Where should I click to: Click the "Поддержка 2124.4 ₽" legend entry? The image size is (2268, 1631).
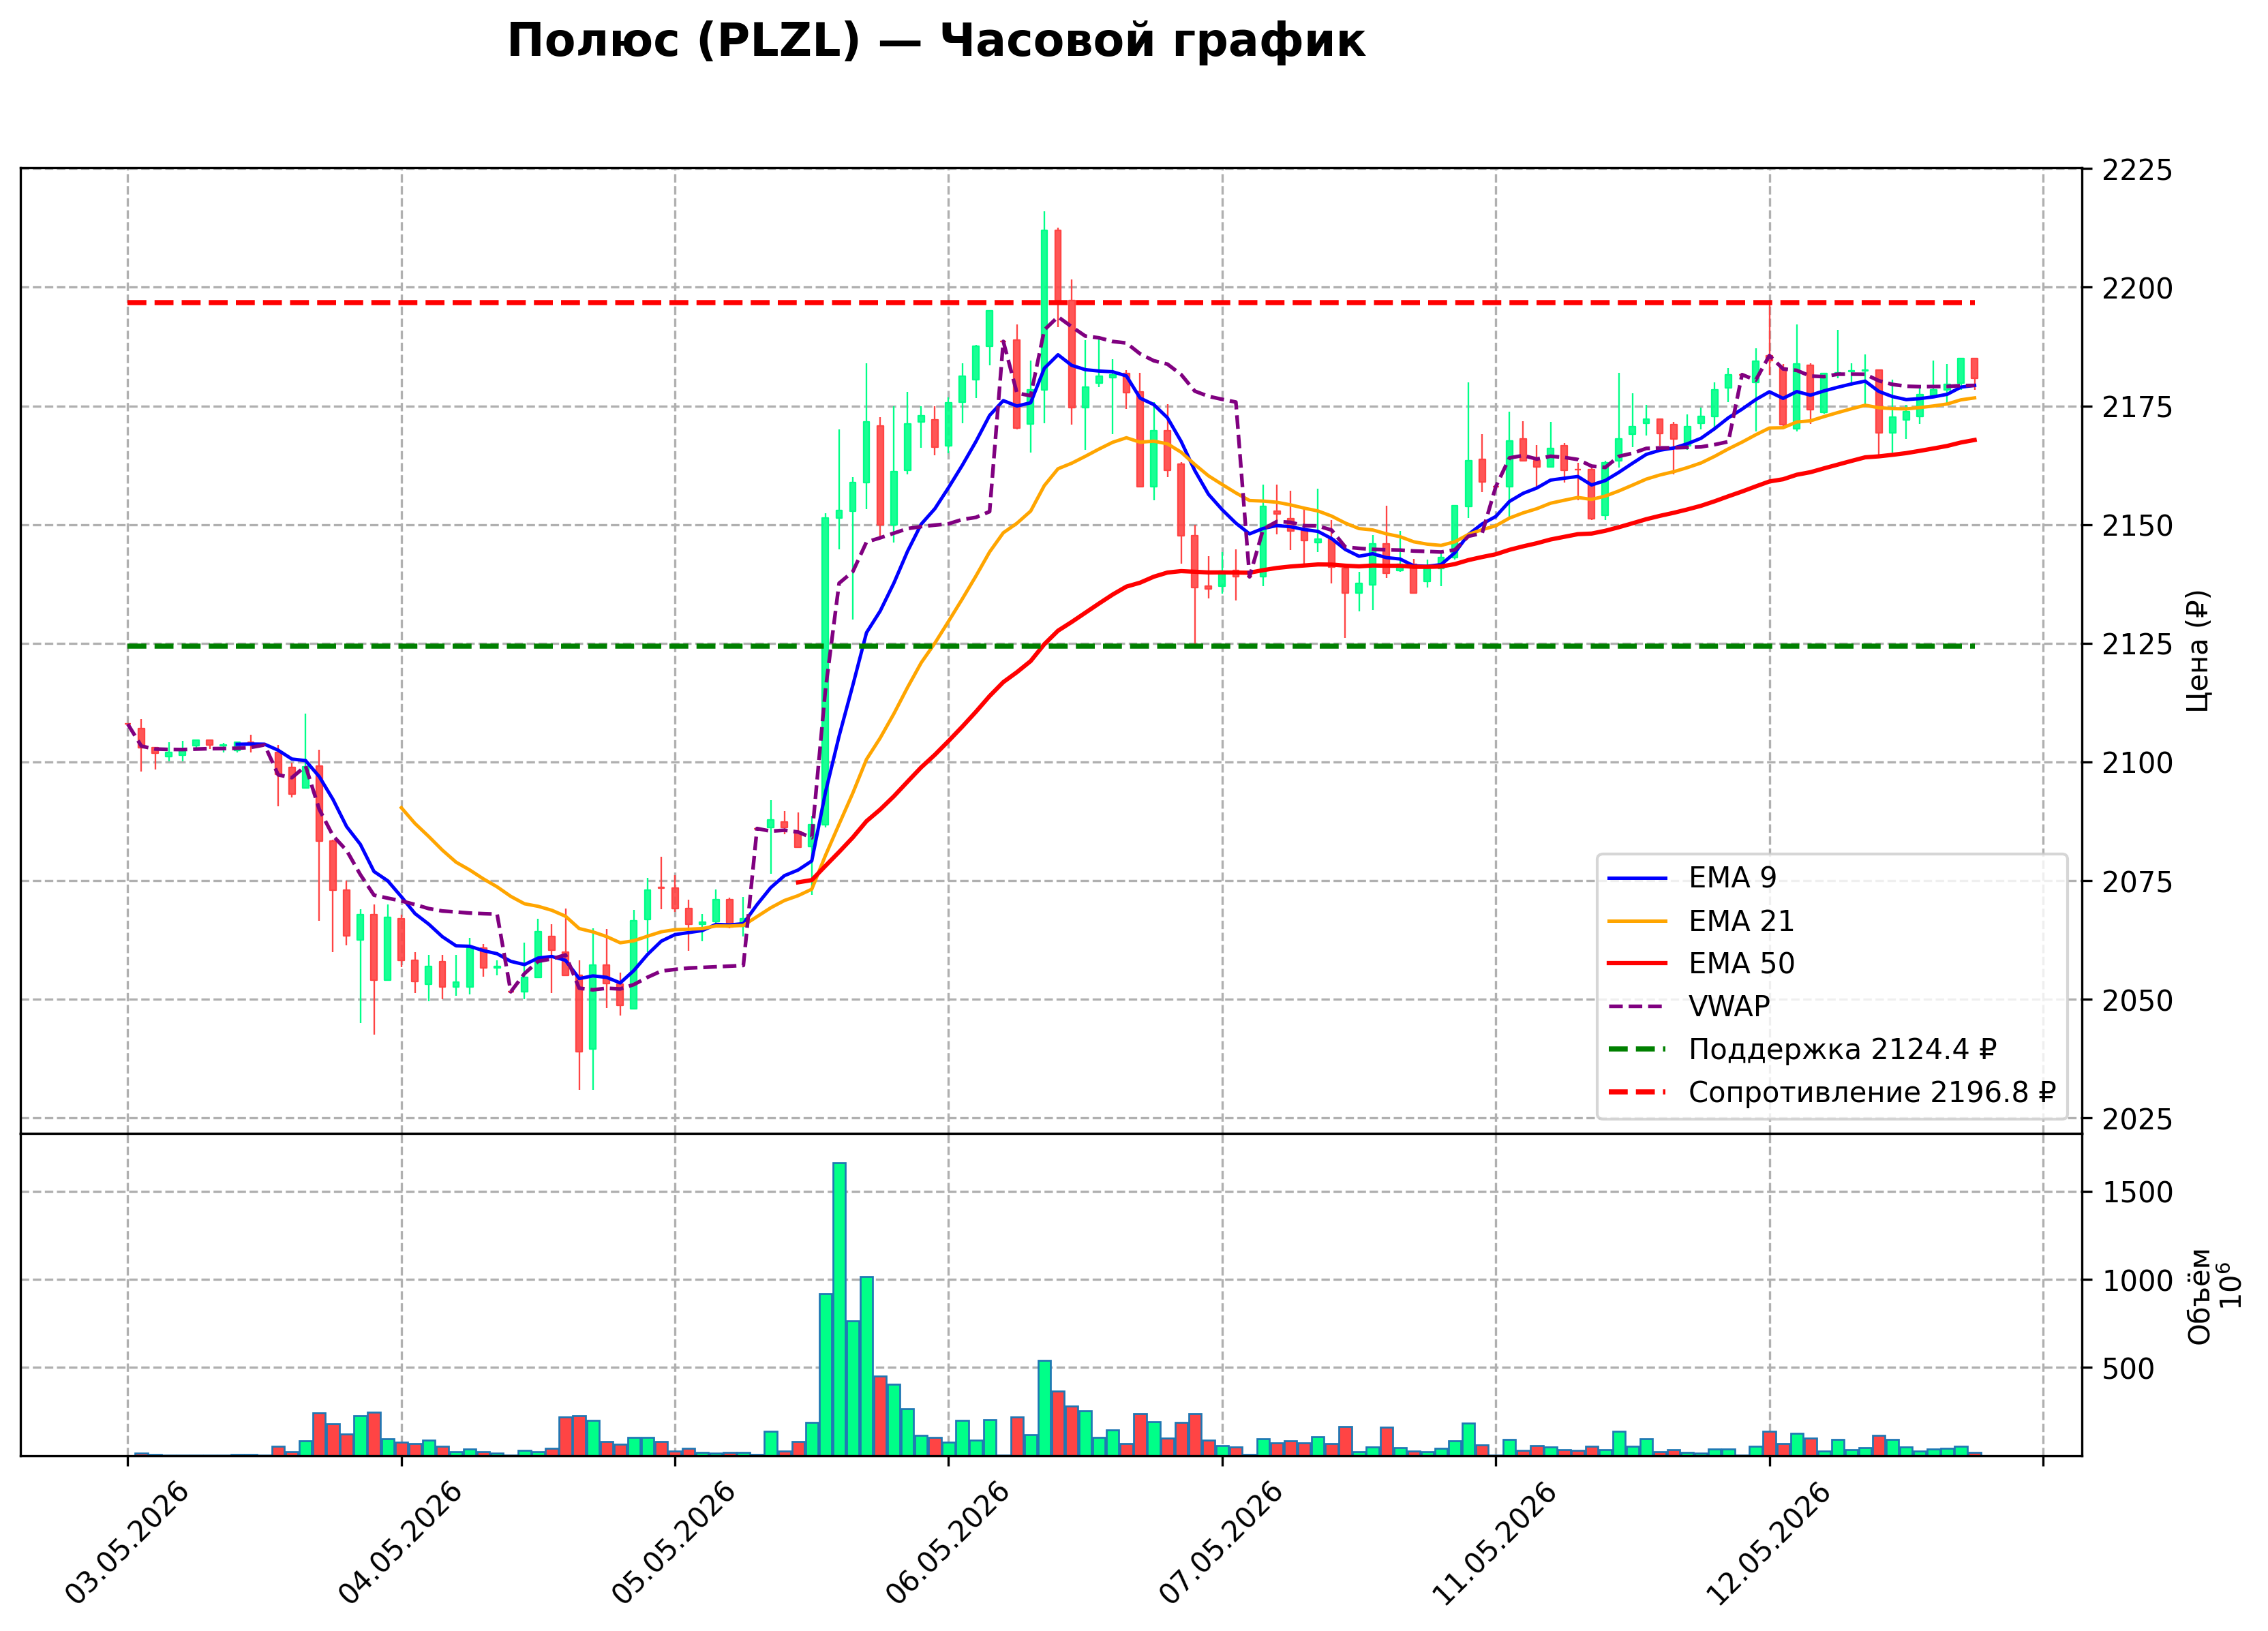1842,1050
